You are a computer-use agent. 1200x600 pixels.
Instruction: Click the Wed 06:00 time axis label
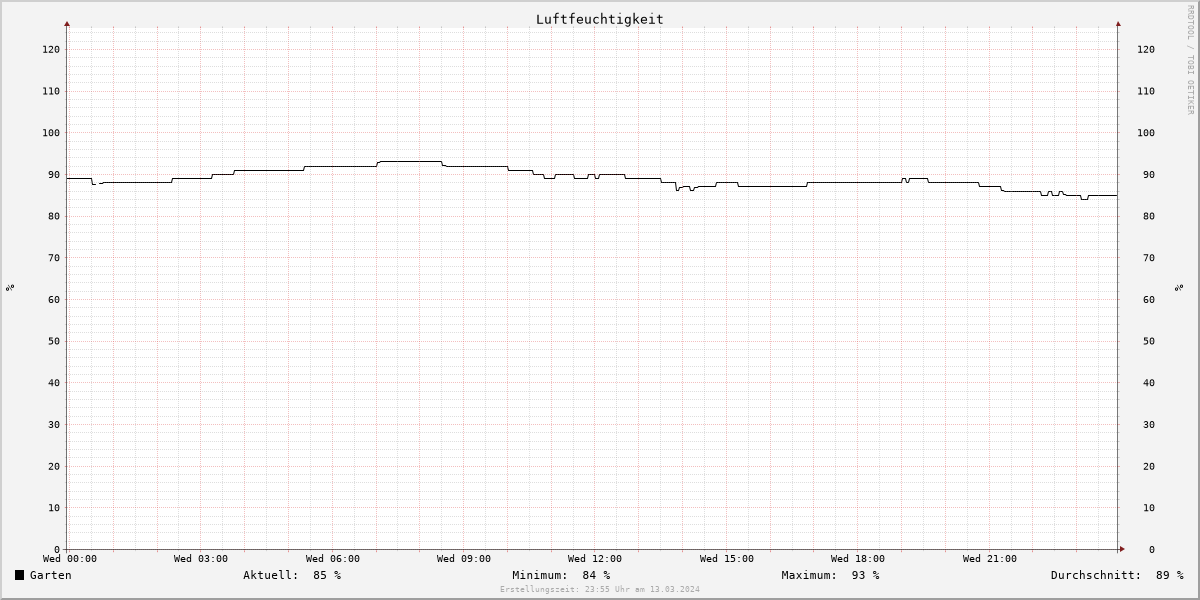pyautogui.click(x=332, y=559)
